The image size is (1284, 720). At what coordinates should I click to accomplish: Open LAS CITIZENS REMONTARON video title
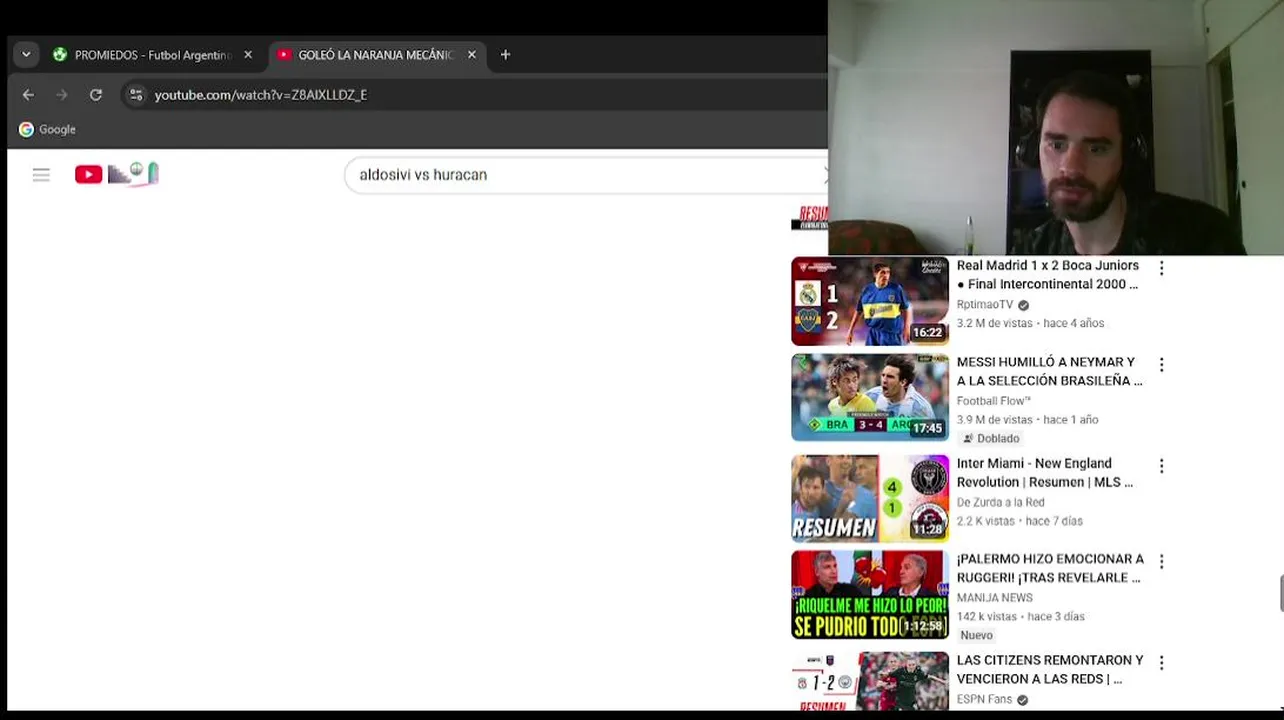coord(1050,669)
